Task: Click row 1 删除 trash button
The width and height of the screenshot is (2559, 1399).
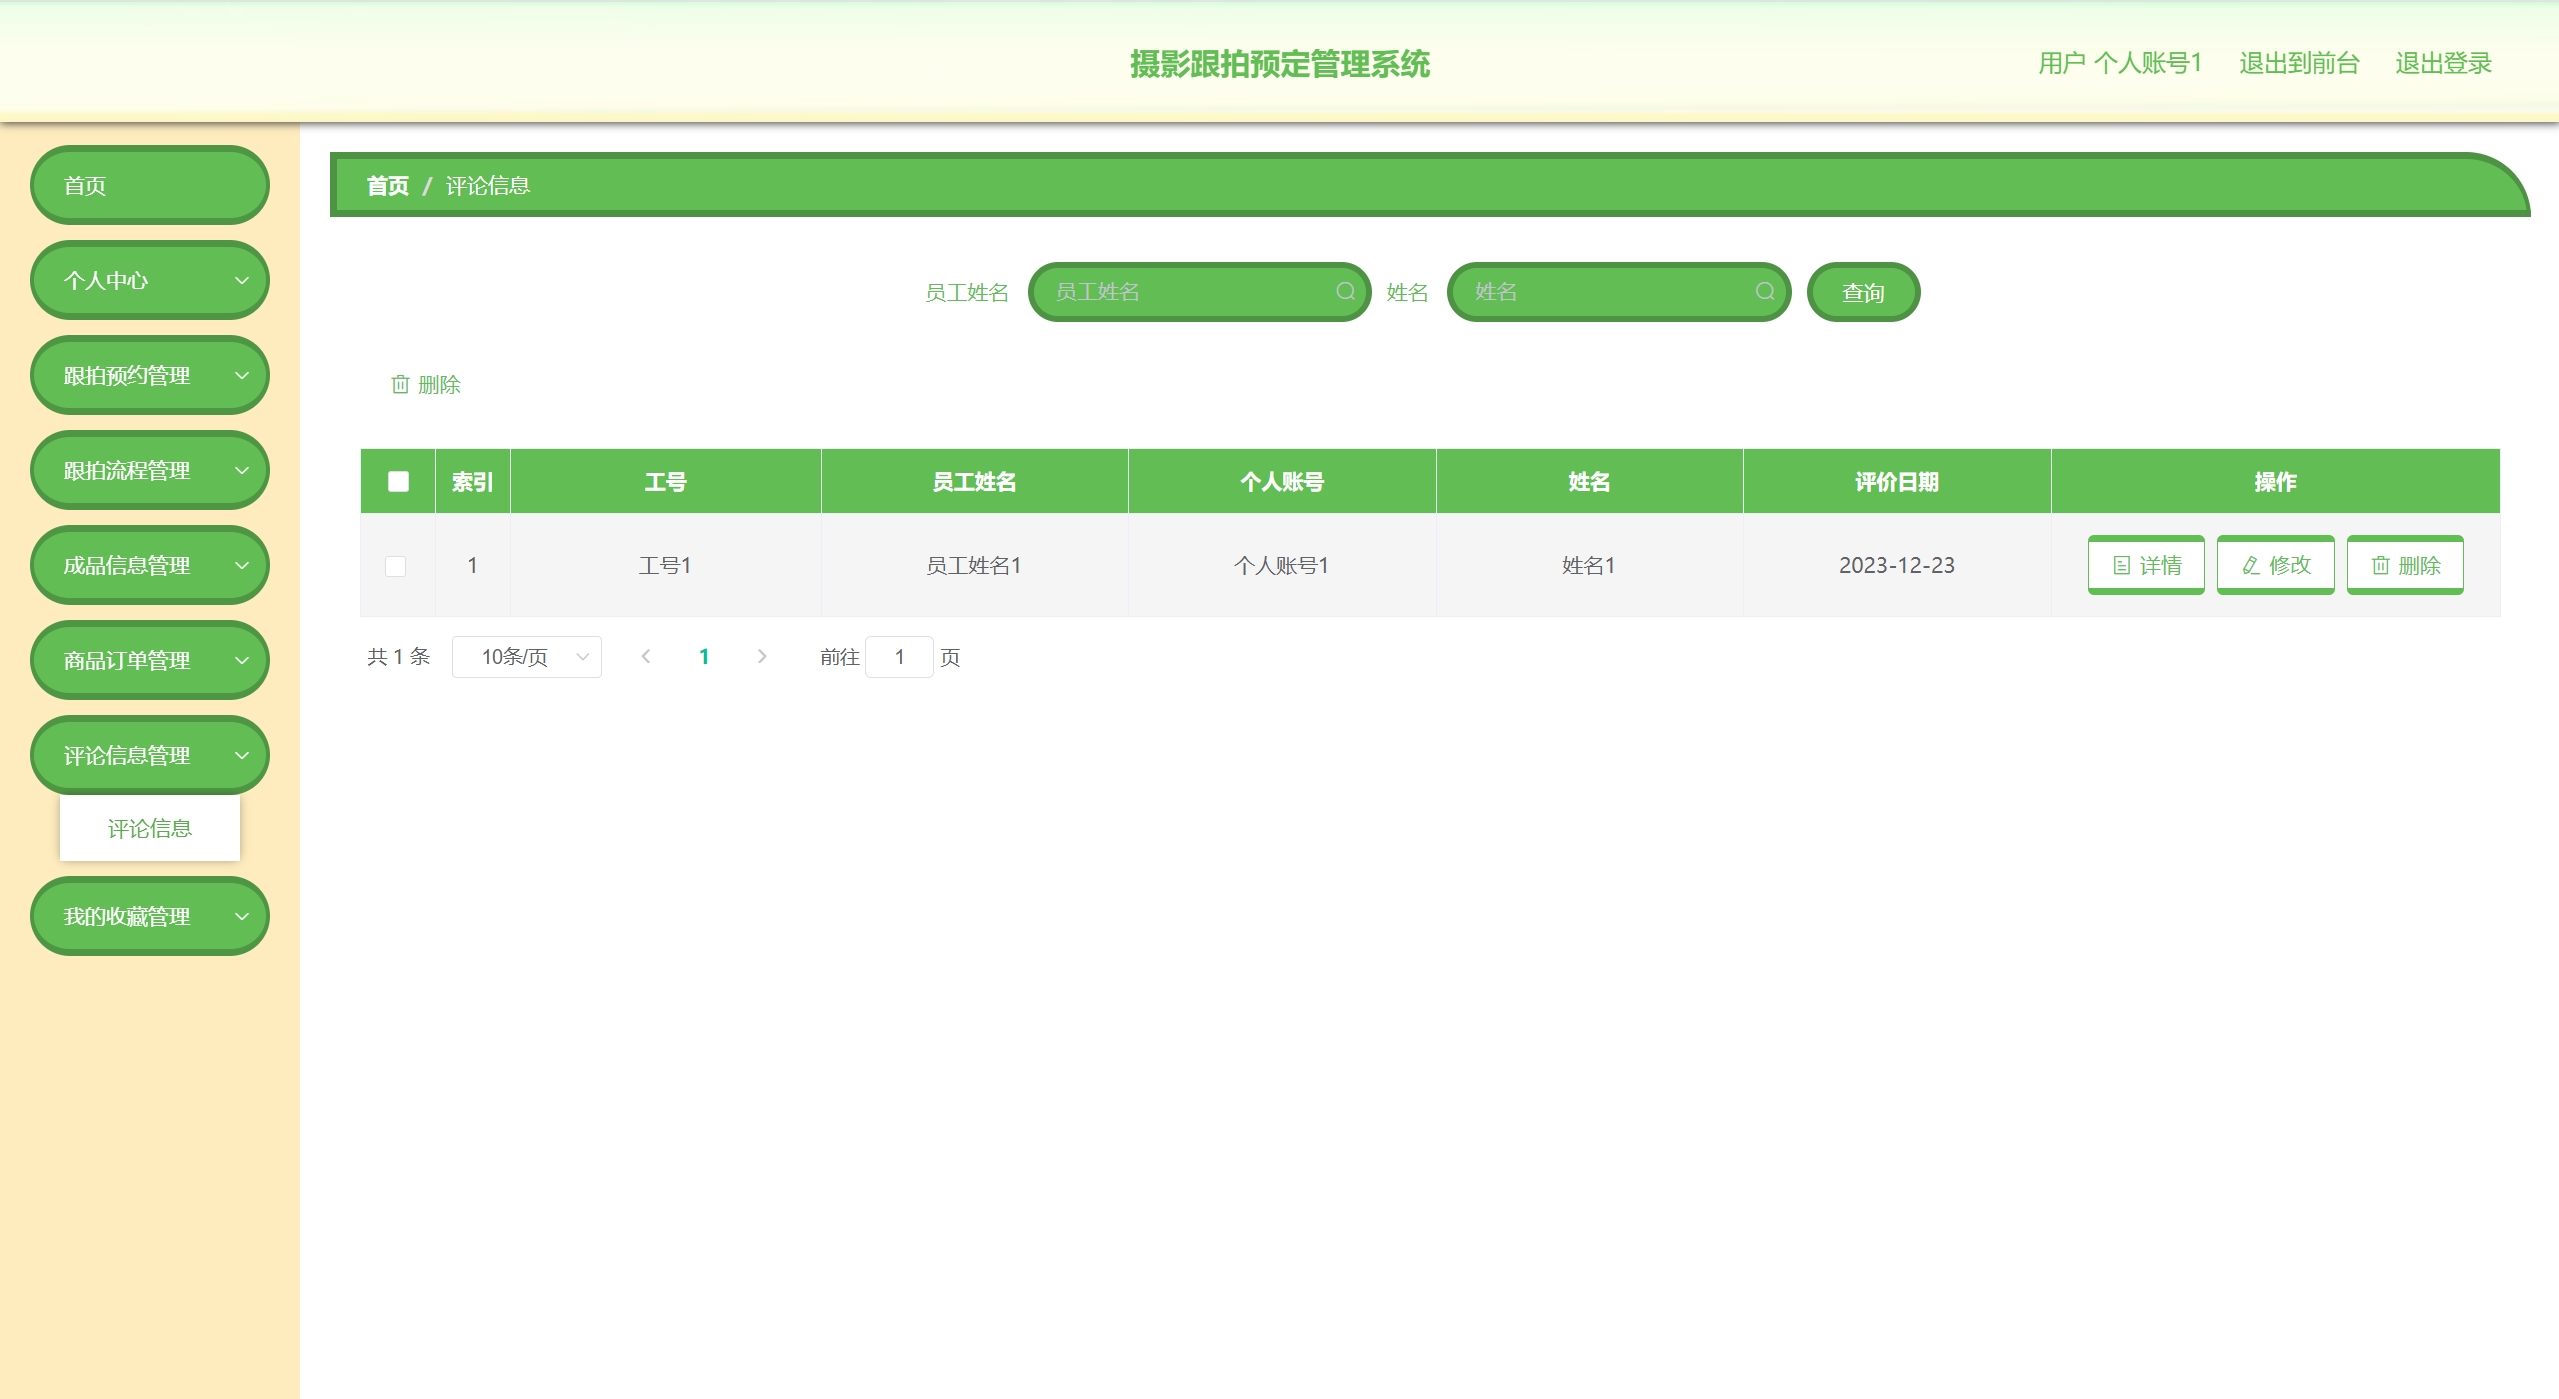Action: coord(2404,565)
